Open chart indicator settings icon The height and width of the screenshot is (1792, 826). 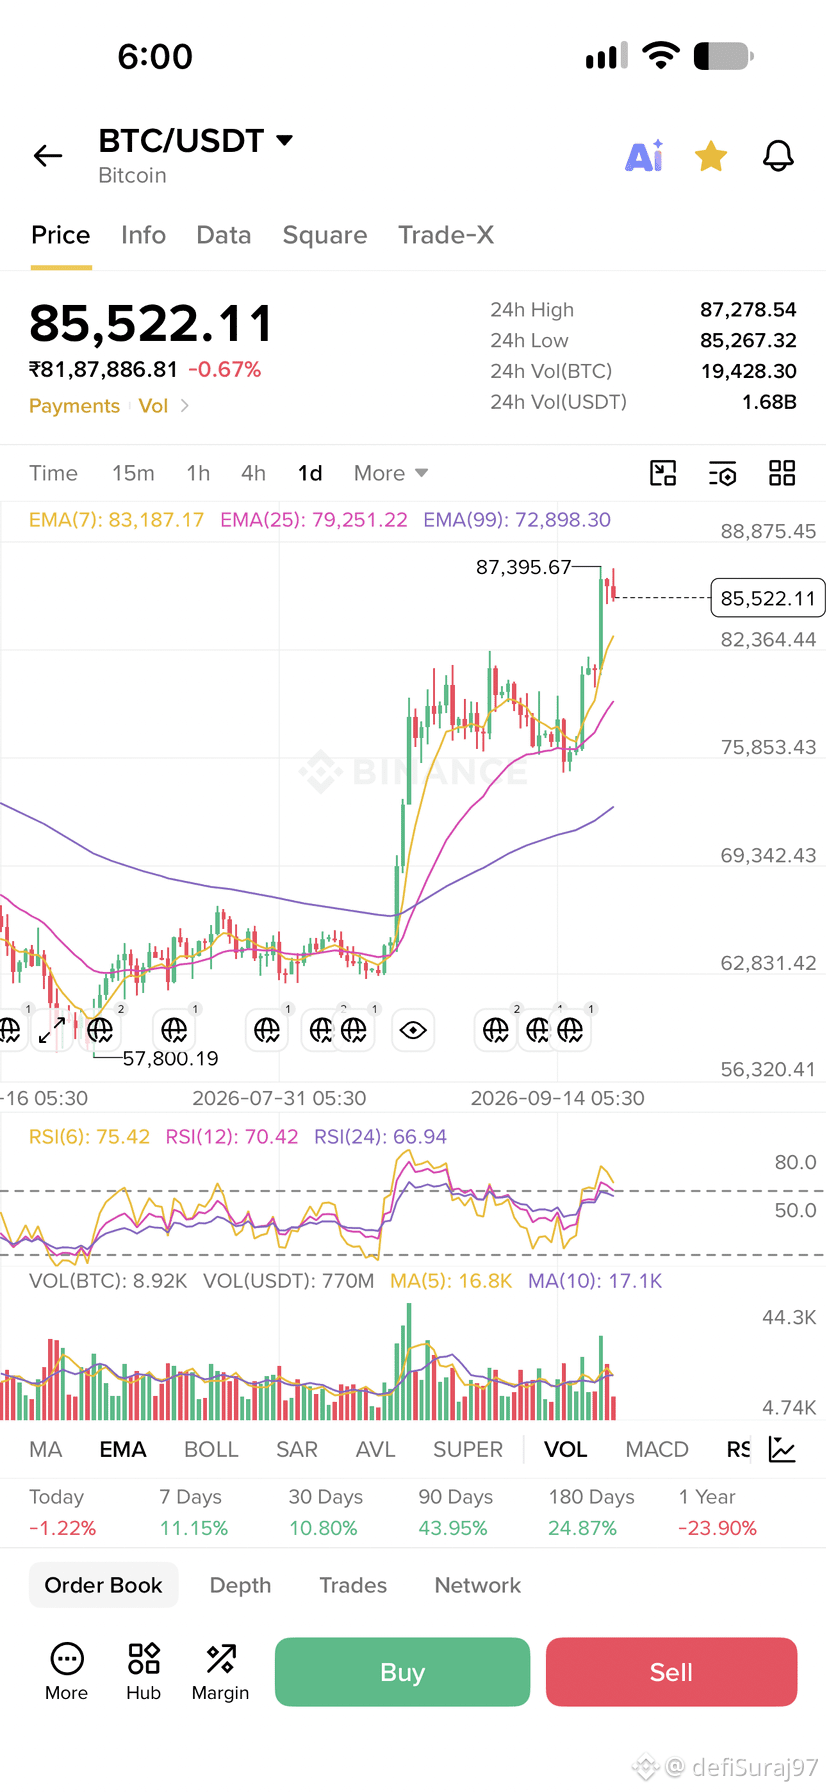[x=722, y=473]
